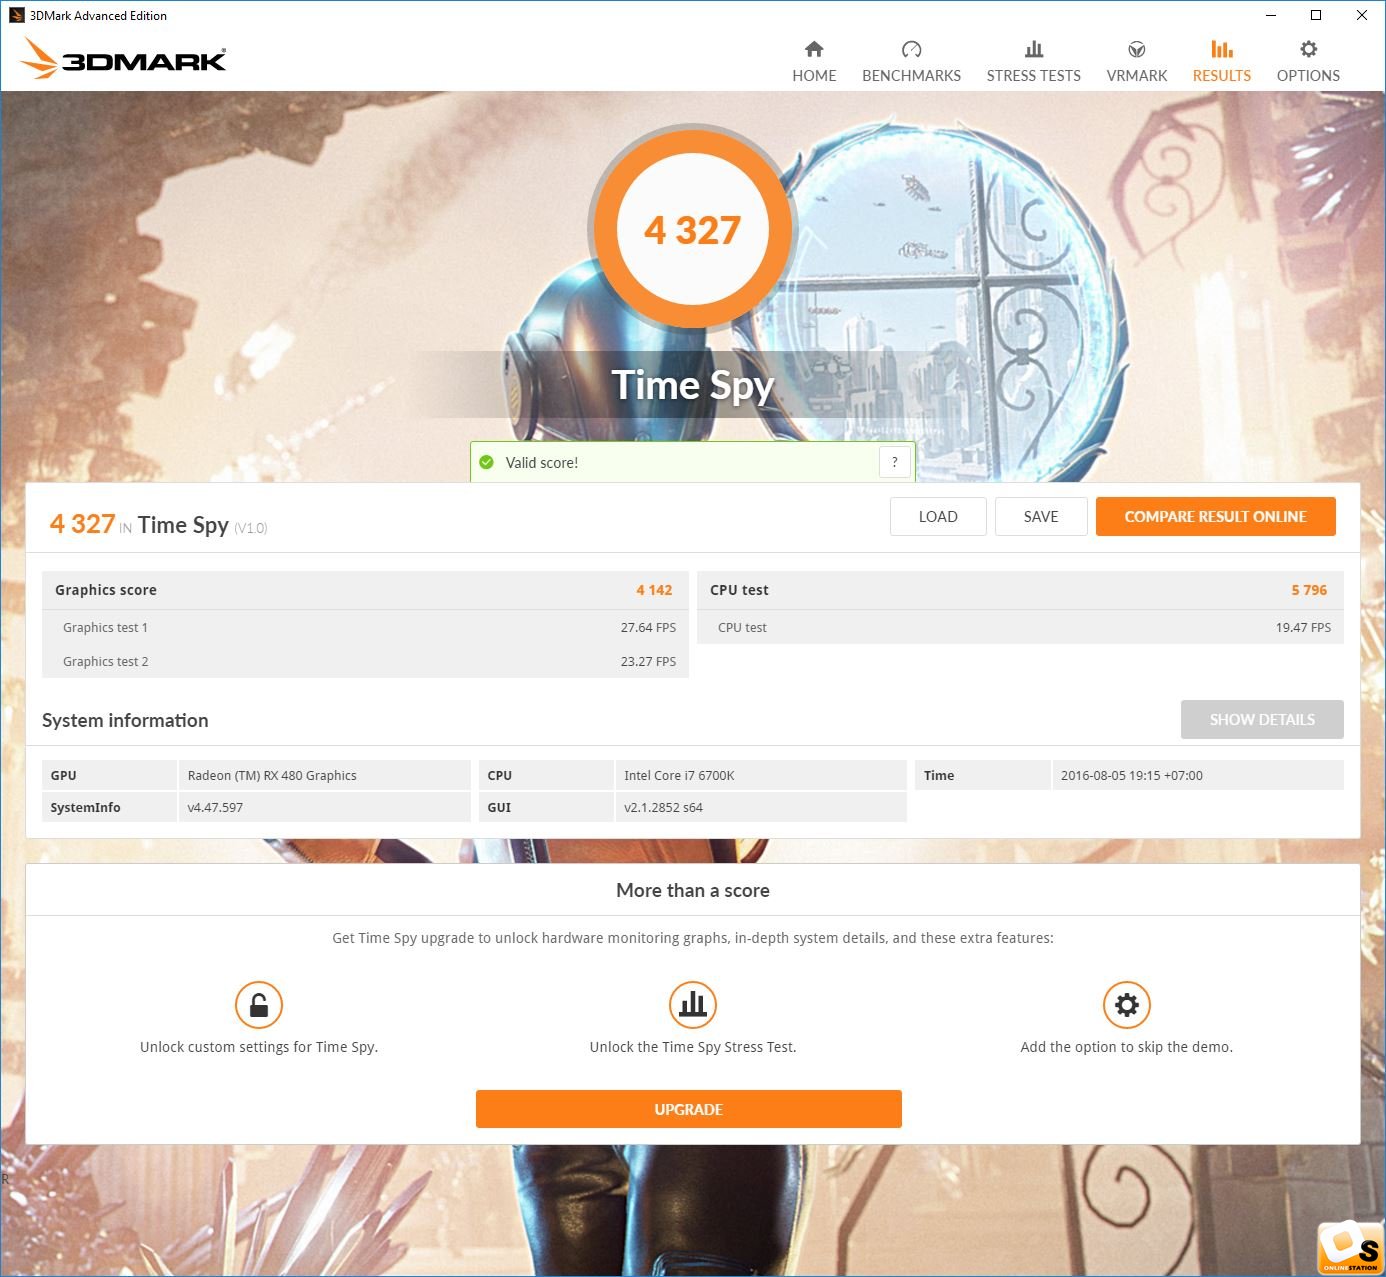
Task: Click the Stress Tests bar chart icon
Action: tap(1034, 49)
